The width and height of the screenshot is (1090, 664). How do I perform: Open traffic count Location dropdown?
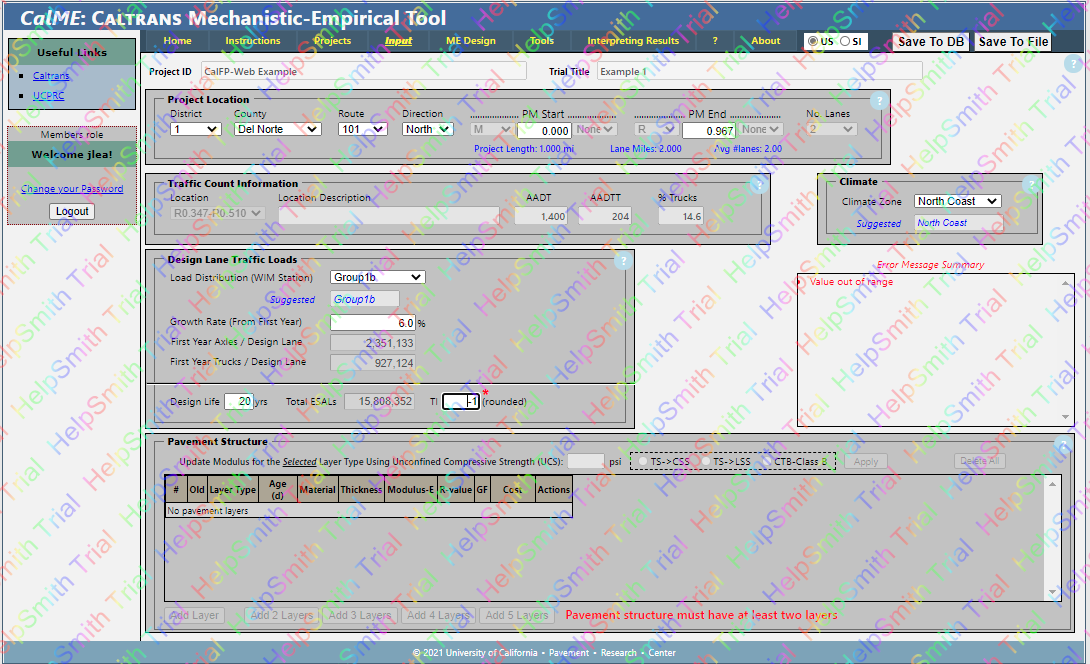click(217, 213)
